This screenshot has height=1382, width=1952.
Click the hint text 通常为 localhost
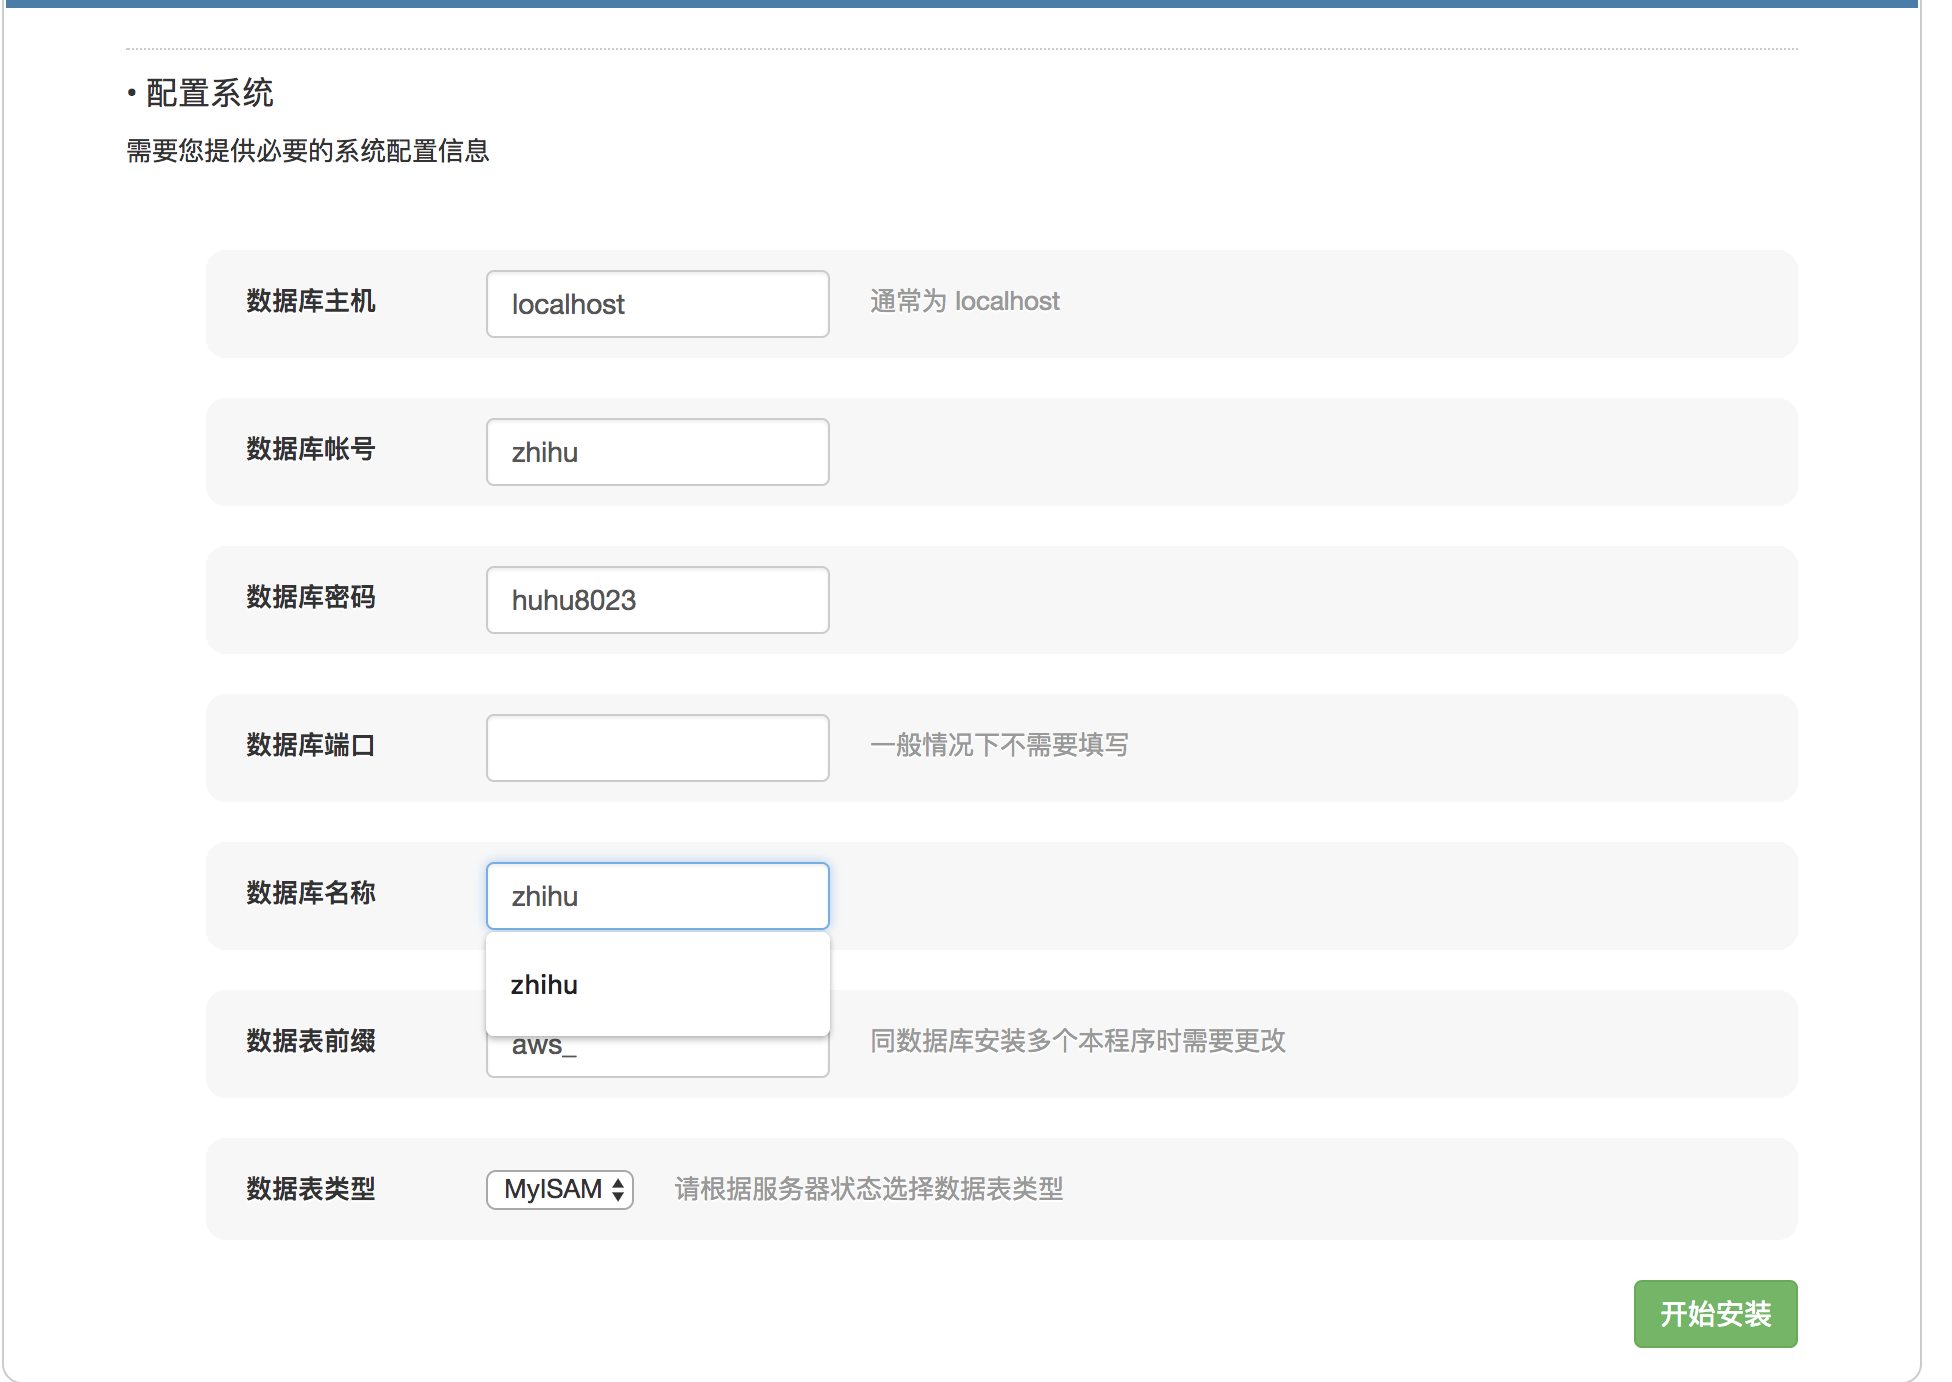click(964, 301)
